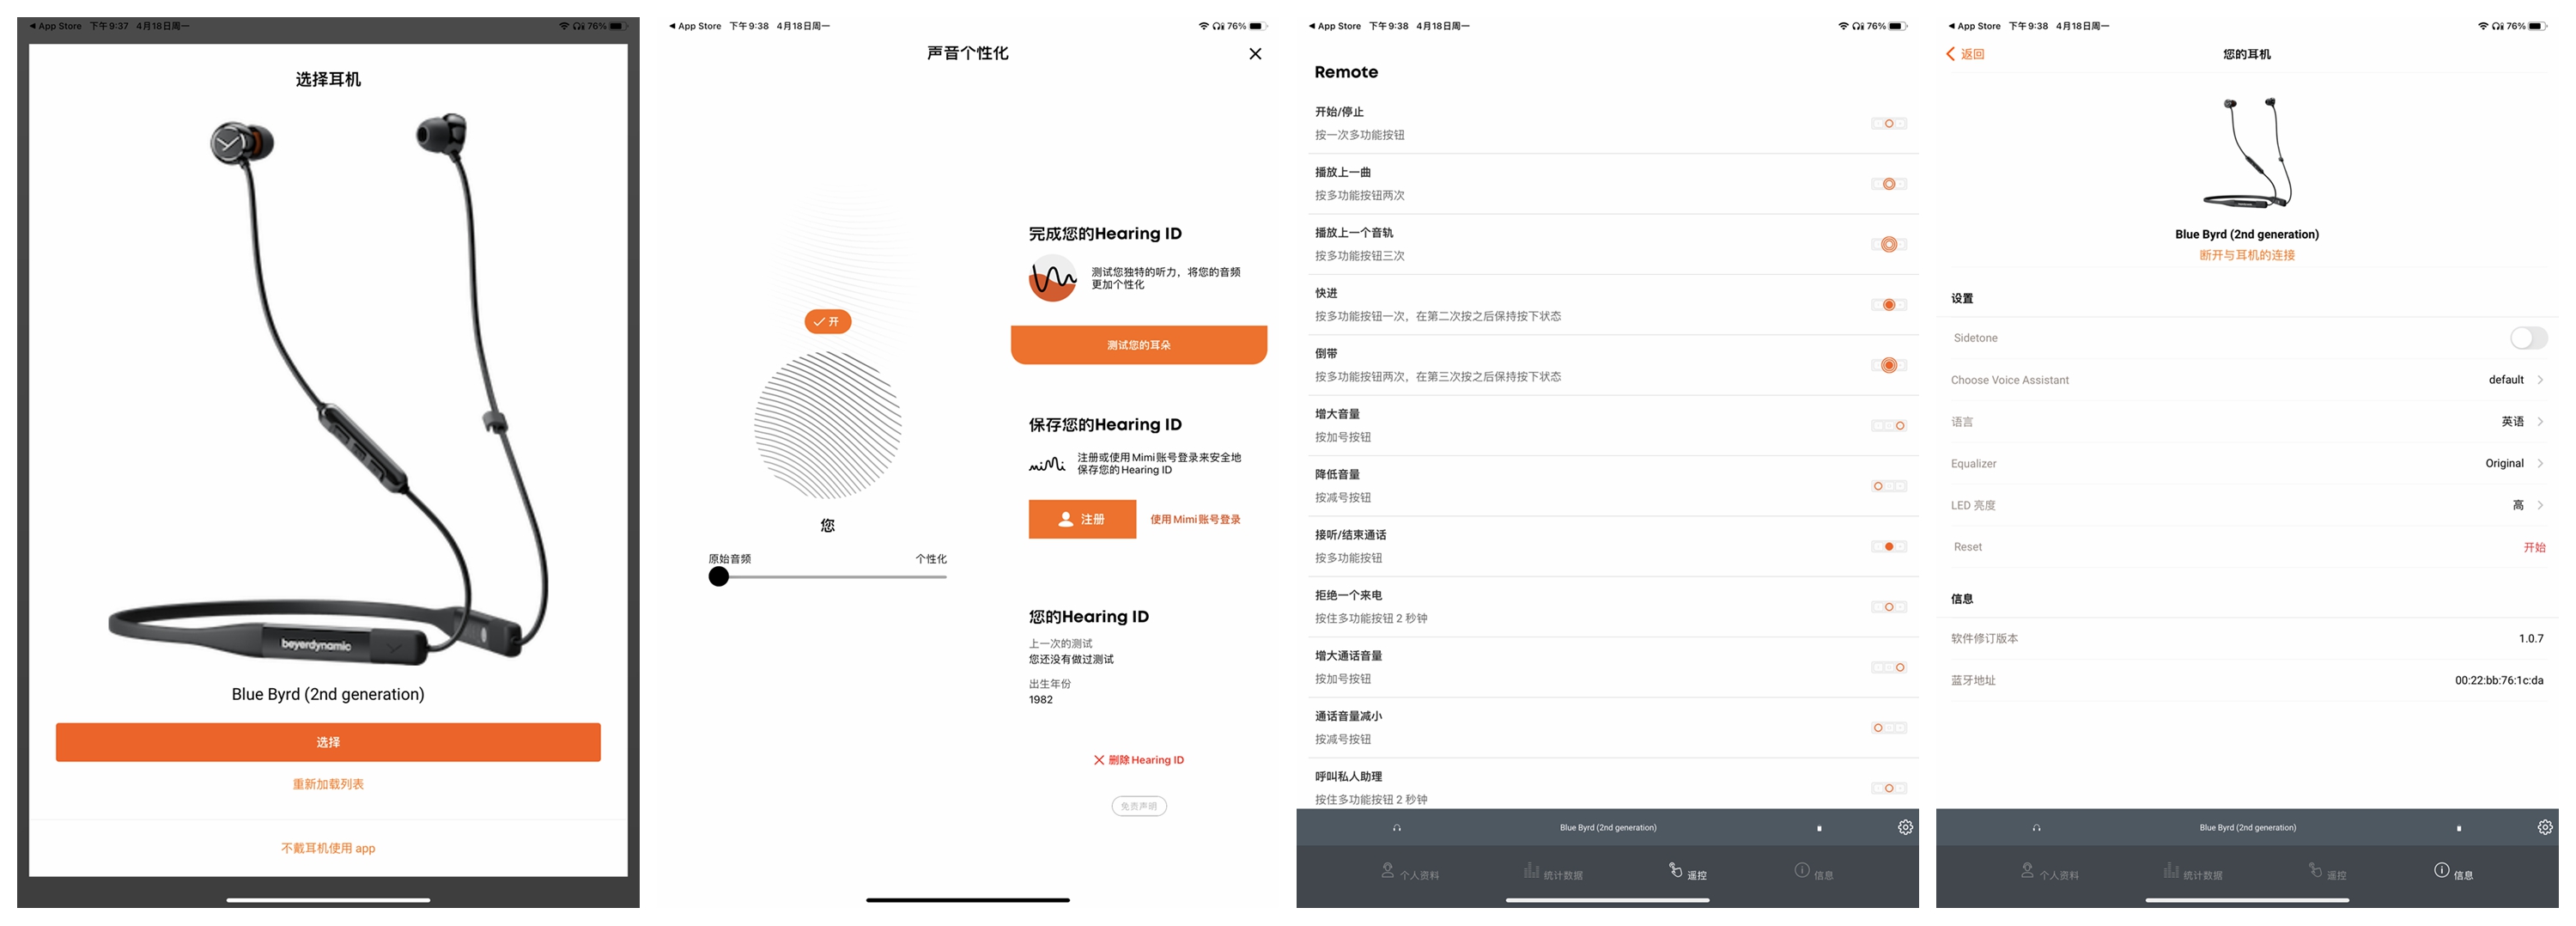Screen dimensions: 2576x926
Task: Select the filled button indicator for 接听/结束通话
Action: point(1888,546)
